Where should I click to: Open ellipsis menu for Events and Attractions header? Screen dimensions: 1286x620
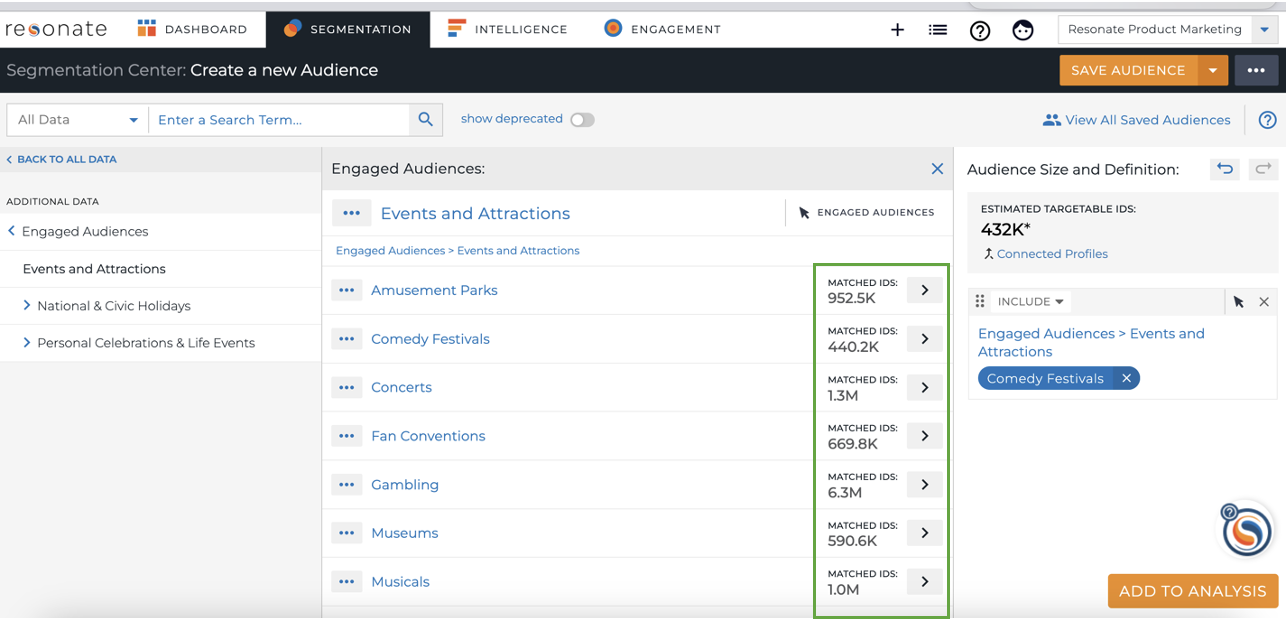click(x=351, y=213)
